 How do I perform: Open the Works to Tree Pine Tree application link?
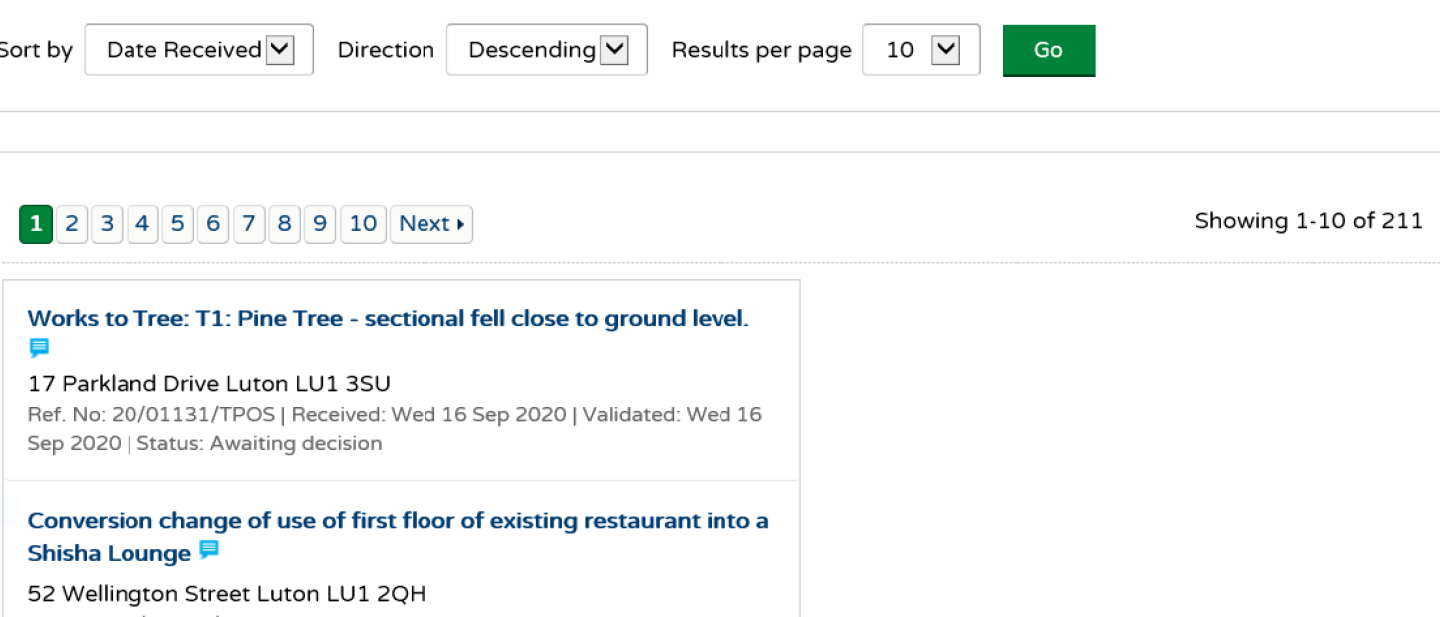388,318
